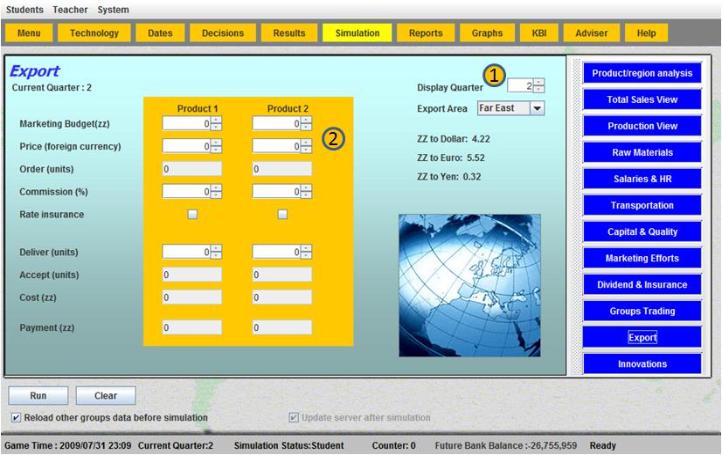The height and width of the screenshot is (455, 722).
Task: Check Rate insurance for Product 2
Action: coord(282,214)
